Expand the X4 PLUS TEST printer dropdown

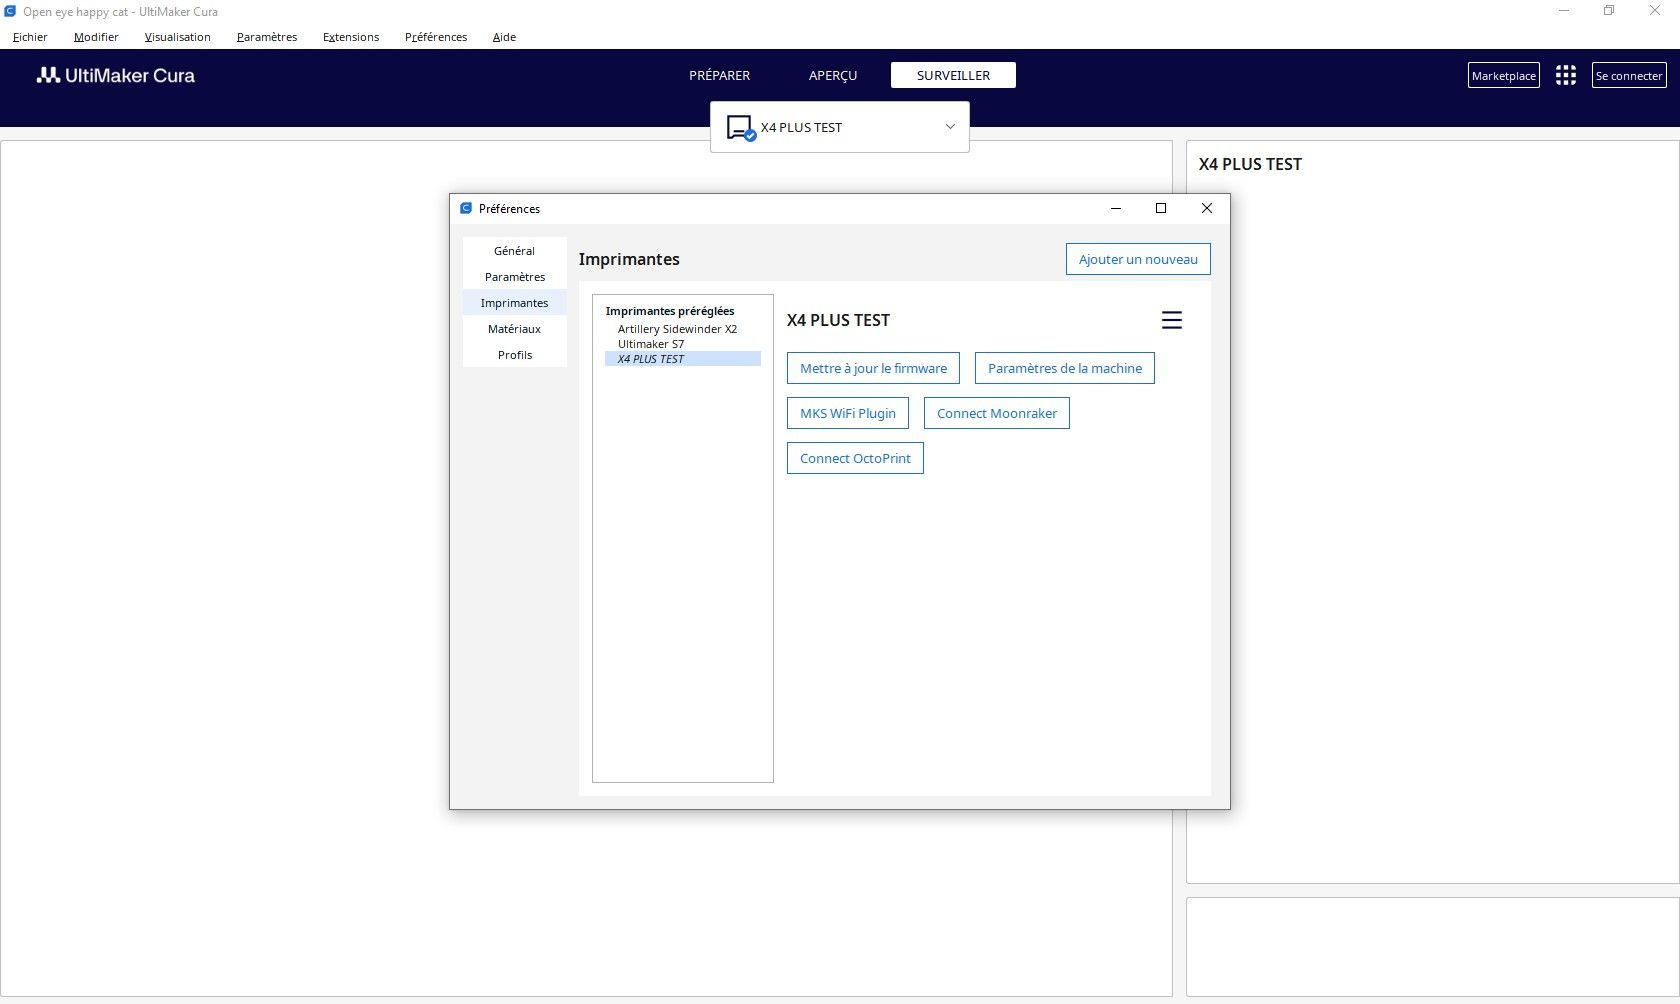[950, 127]
